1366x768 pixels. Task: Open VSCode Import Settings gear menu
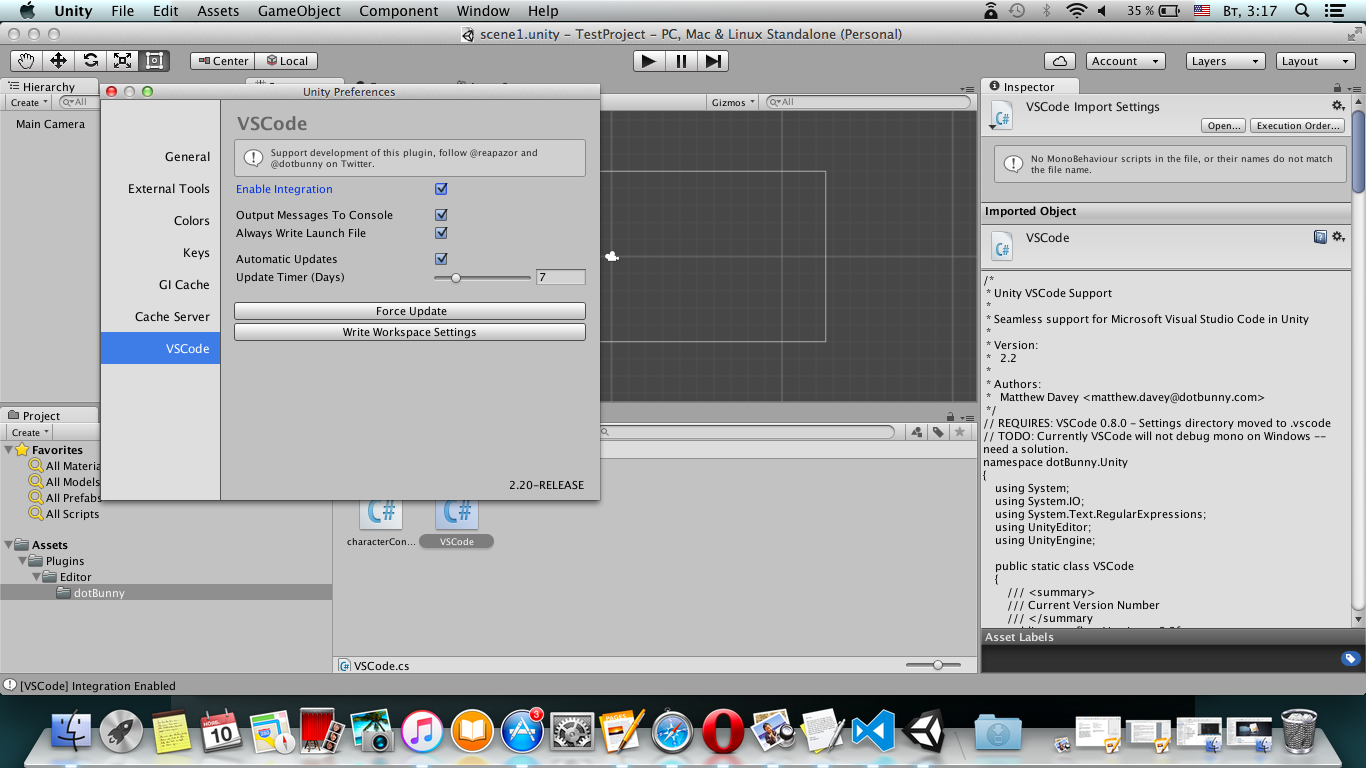[1338, 106]
